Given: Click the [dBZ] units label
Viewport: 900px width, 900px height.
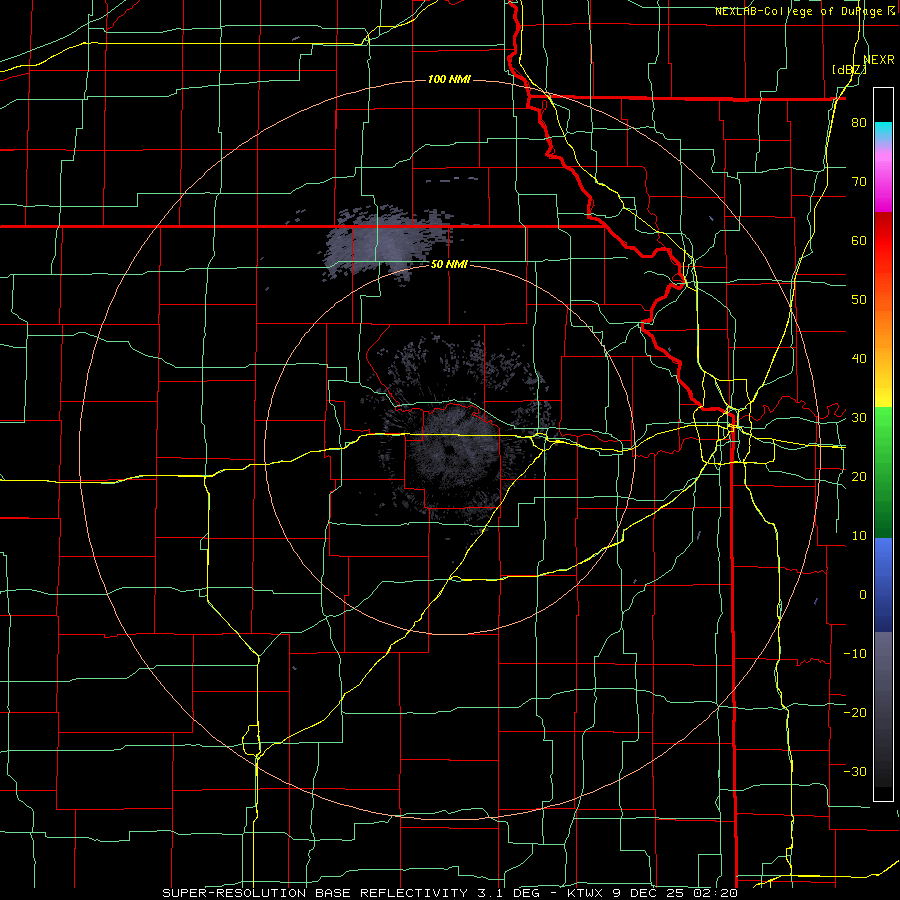Looking at the screenshot, I should point(849,70).
